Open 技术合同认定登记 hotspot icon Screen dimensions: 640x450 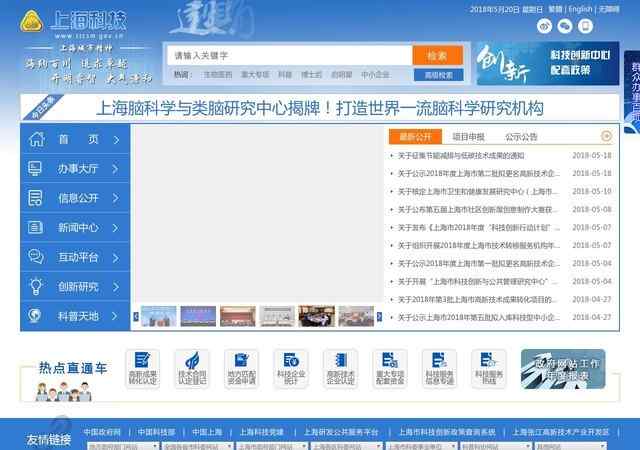pos(192,369)
